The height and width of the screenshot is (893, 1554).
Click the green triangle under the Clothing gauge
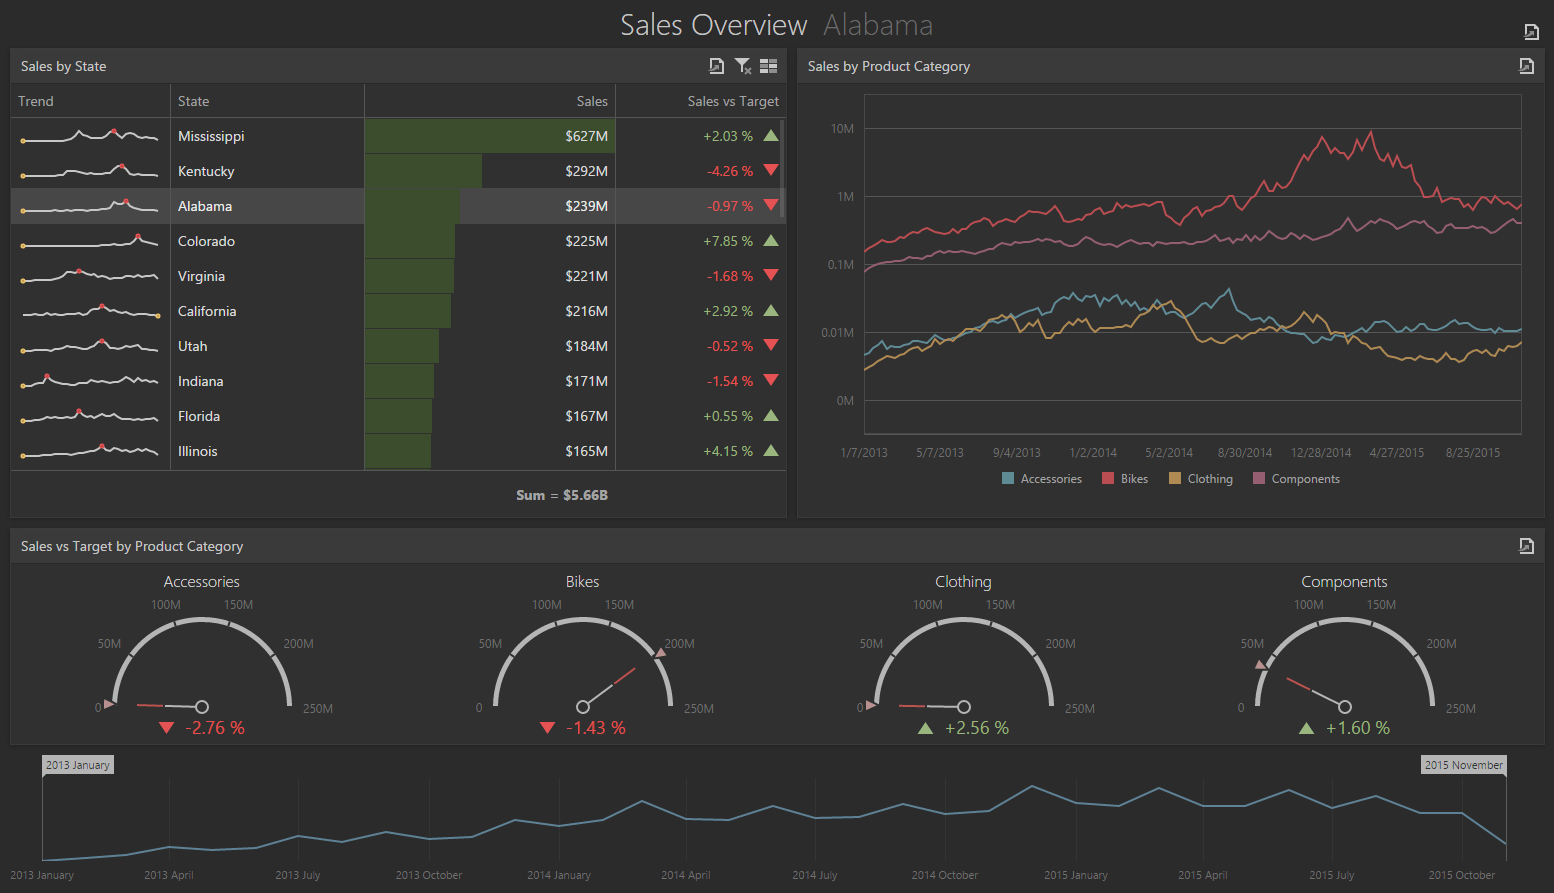tap(925, 729)
